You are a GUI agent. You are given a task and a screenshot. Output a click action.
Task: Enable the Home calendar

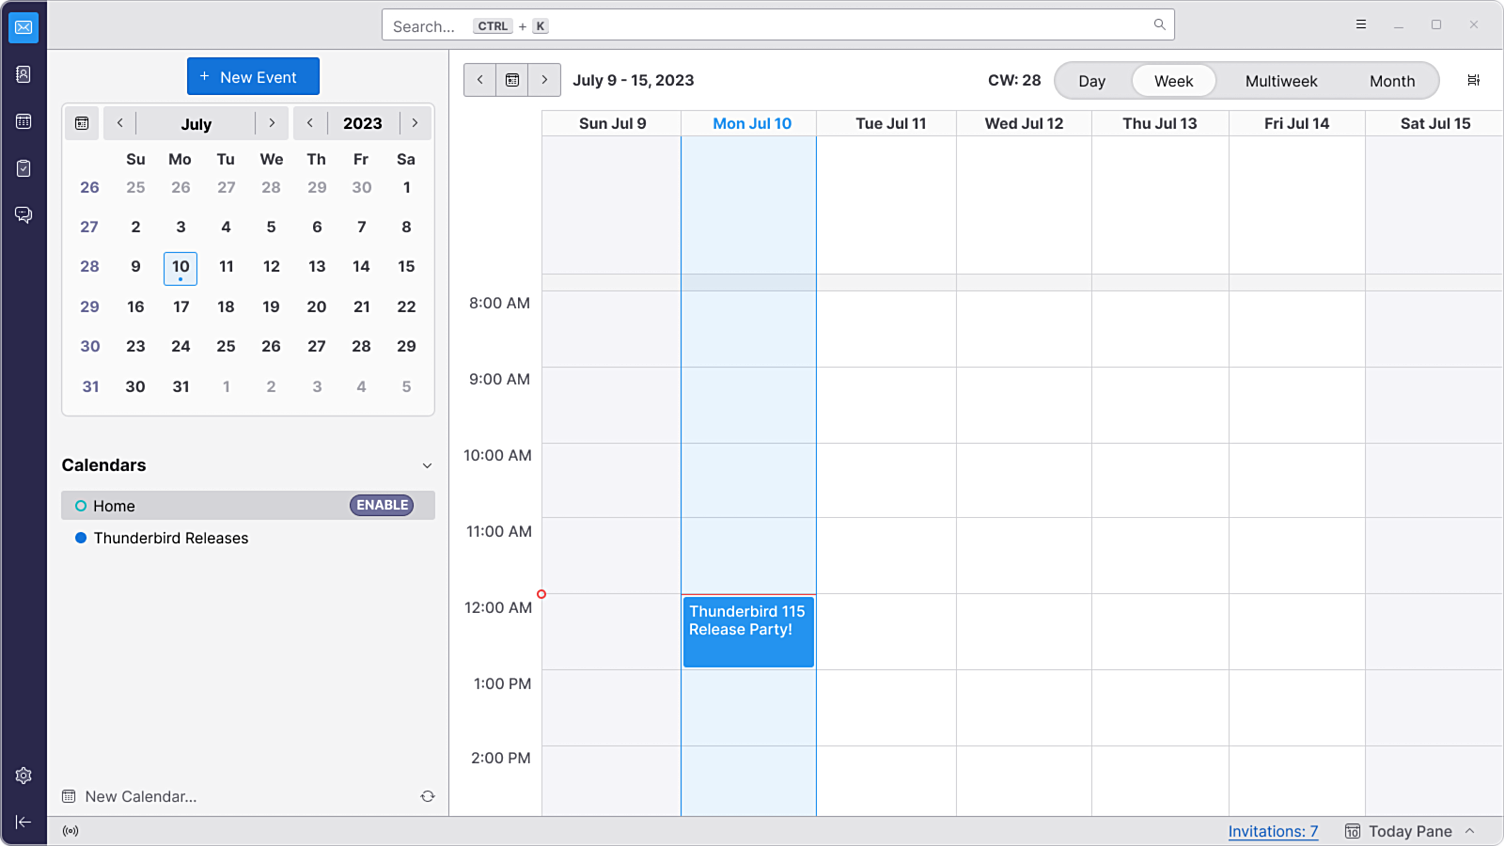click(382, 505)
